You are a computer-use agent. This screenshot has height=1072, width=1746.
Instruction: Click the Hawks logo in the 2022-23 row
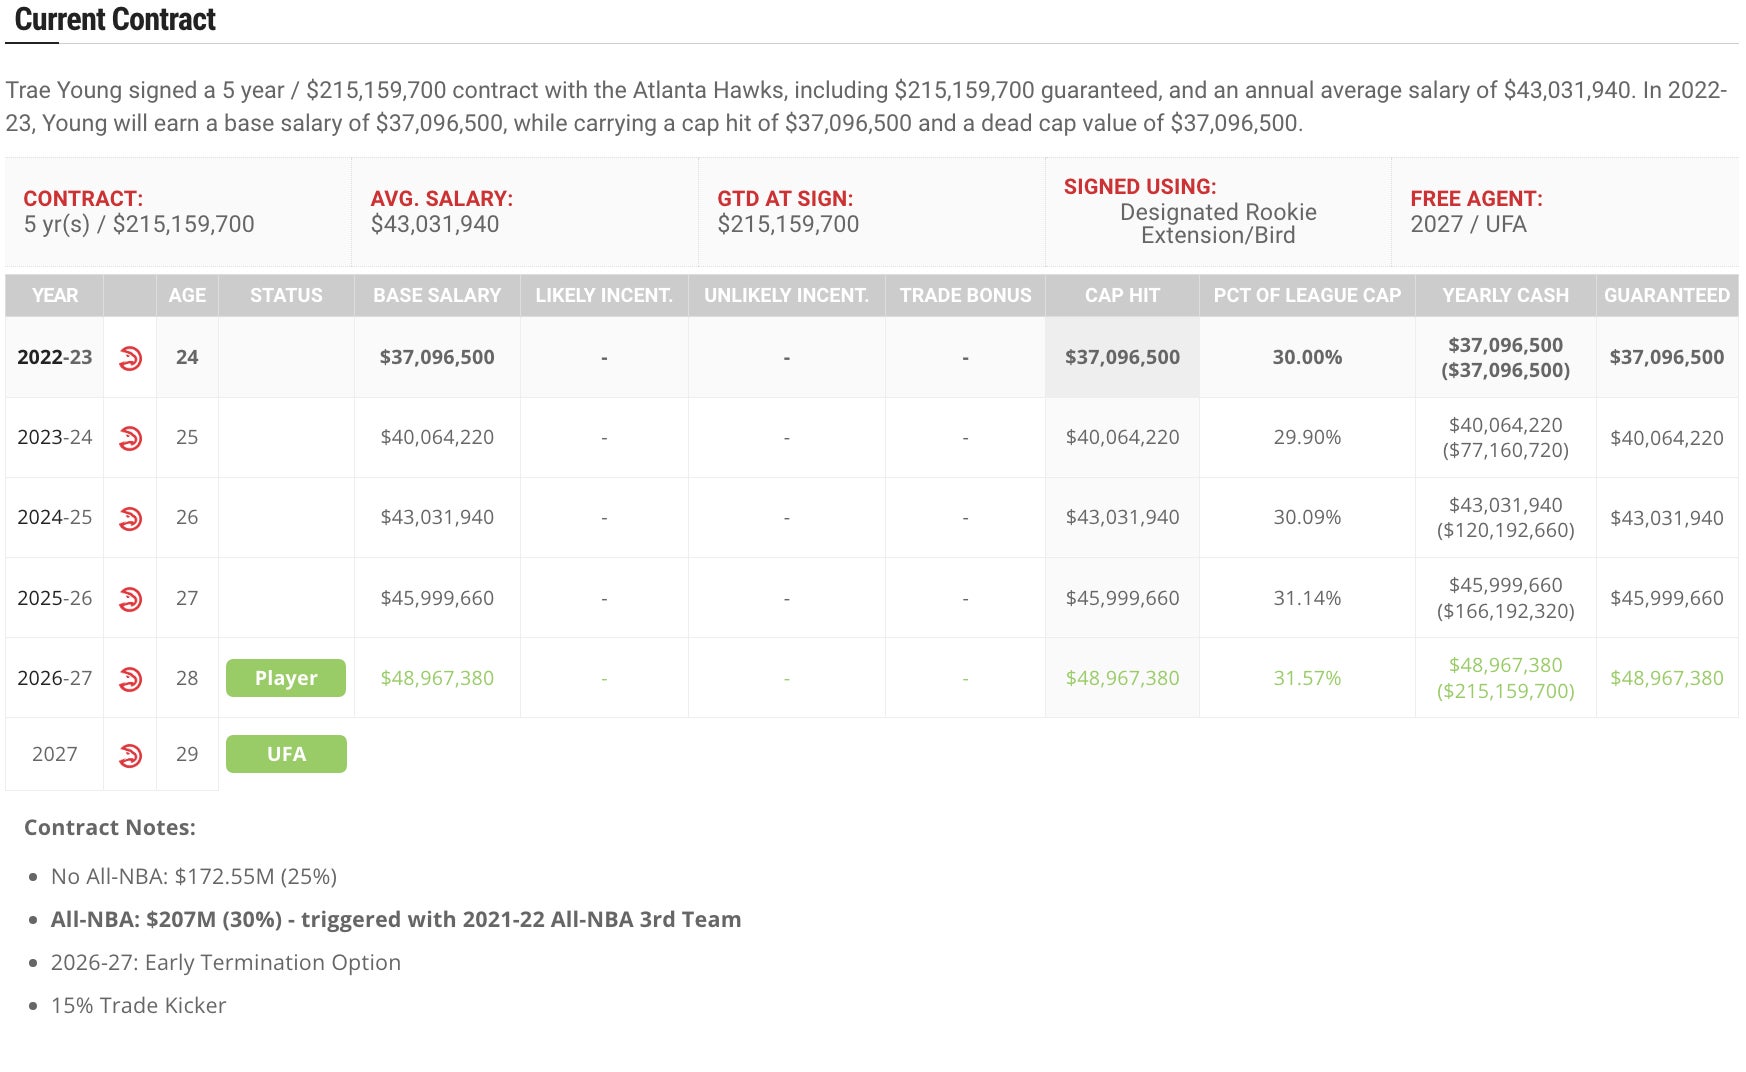point(130,358)
